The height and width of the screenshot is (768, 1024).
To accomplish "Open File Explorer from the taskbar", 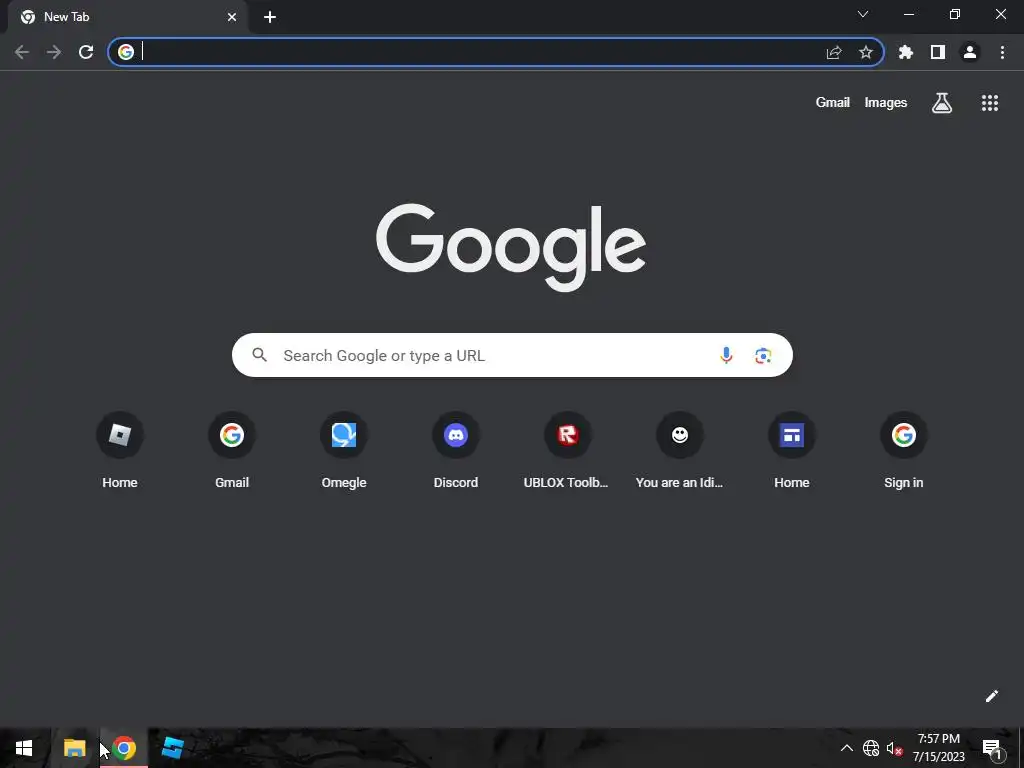I will coord(74,748).
